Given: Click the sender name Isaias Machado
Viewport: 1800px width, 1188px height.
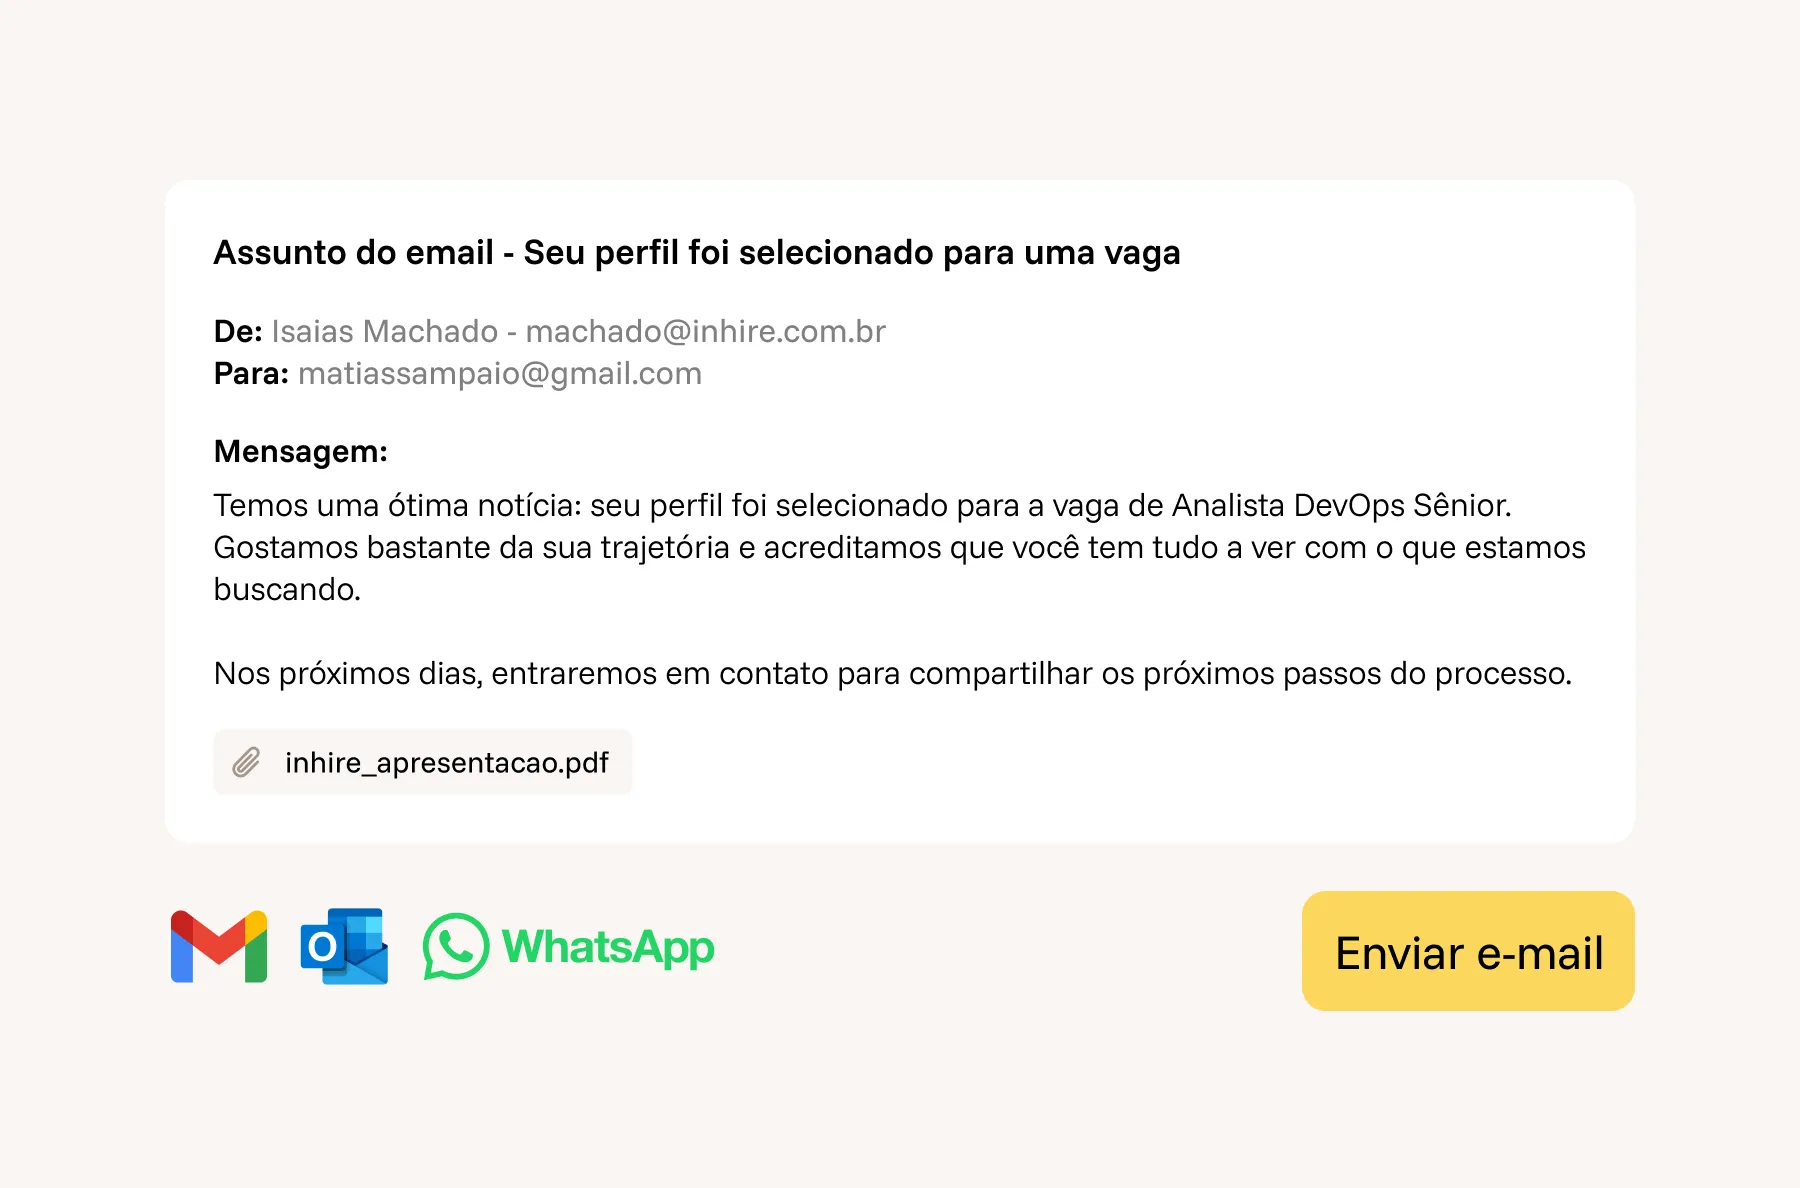Looking at the screenshot, I should [385, 331].
